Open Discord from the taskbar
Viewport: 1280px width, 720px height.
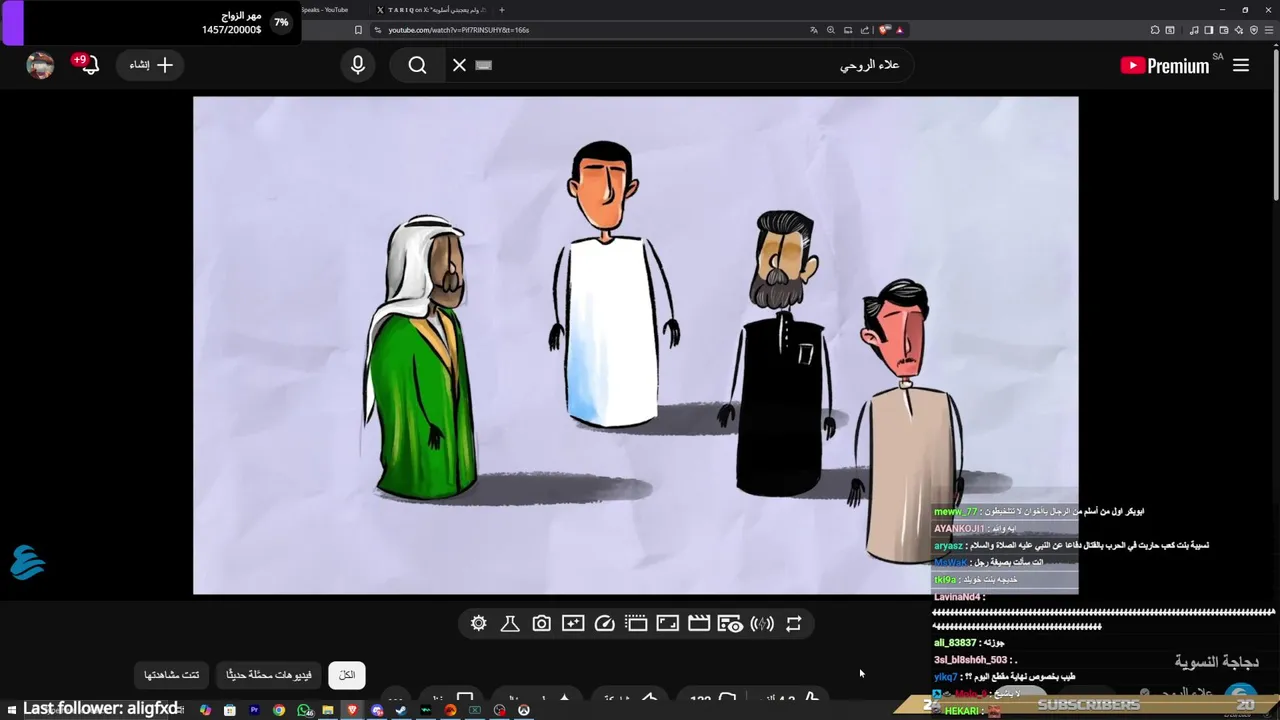[x=377, y=710]
